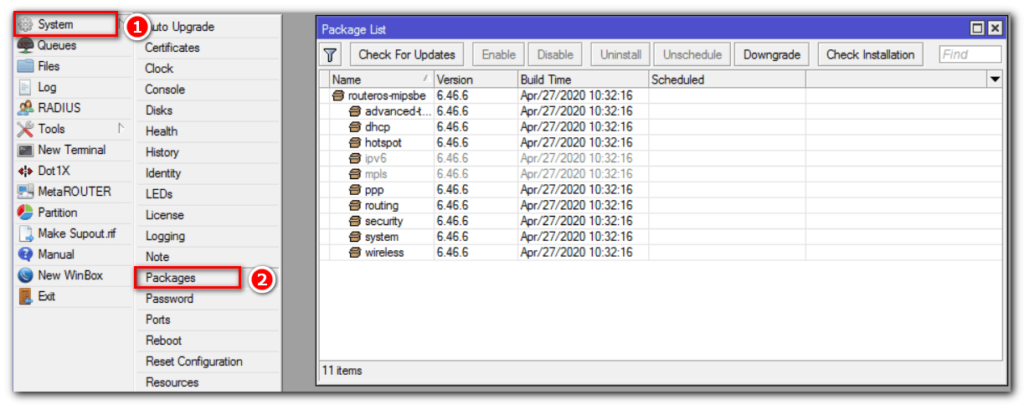Viewport: 1024px width, 405px height.
Task: Click the MetaROUTER icon
Action: 25,192
